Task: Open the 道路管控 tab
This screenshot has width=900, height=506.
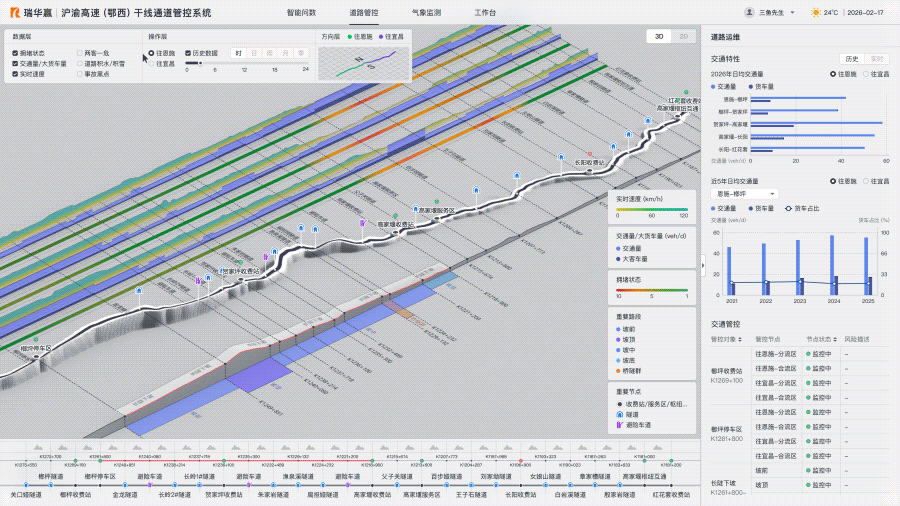Action: (x=364, y=13)
